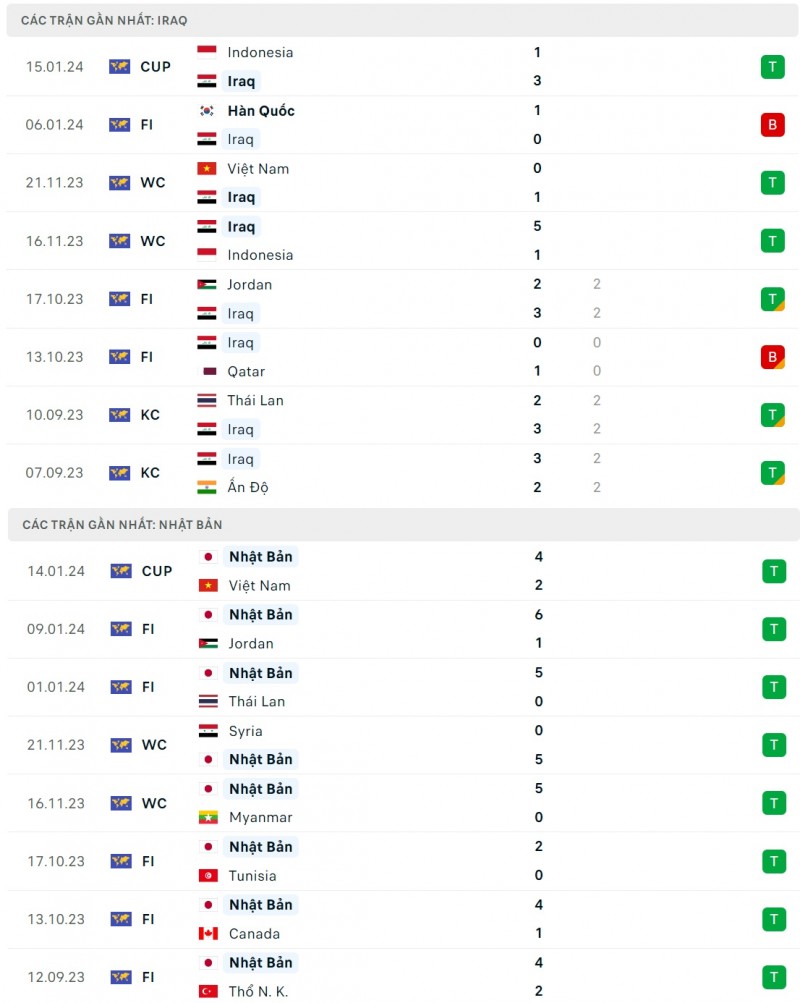The height and width of the screenshot is (1003, 800).
Task: Click the Ấn Độ flag icon
Action: point(205,487)
